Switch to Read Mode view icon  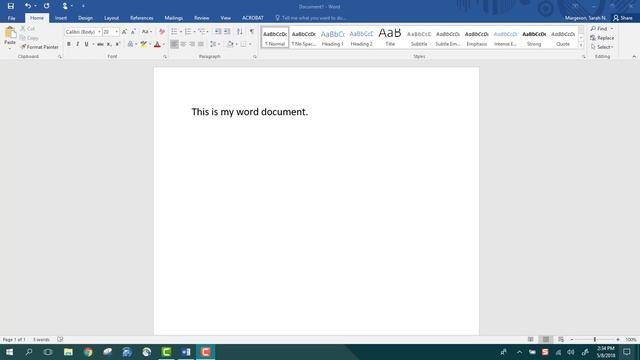click(531, 340)
